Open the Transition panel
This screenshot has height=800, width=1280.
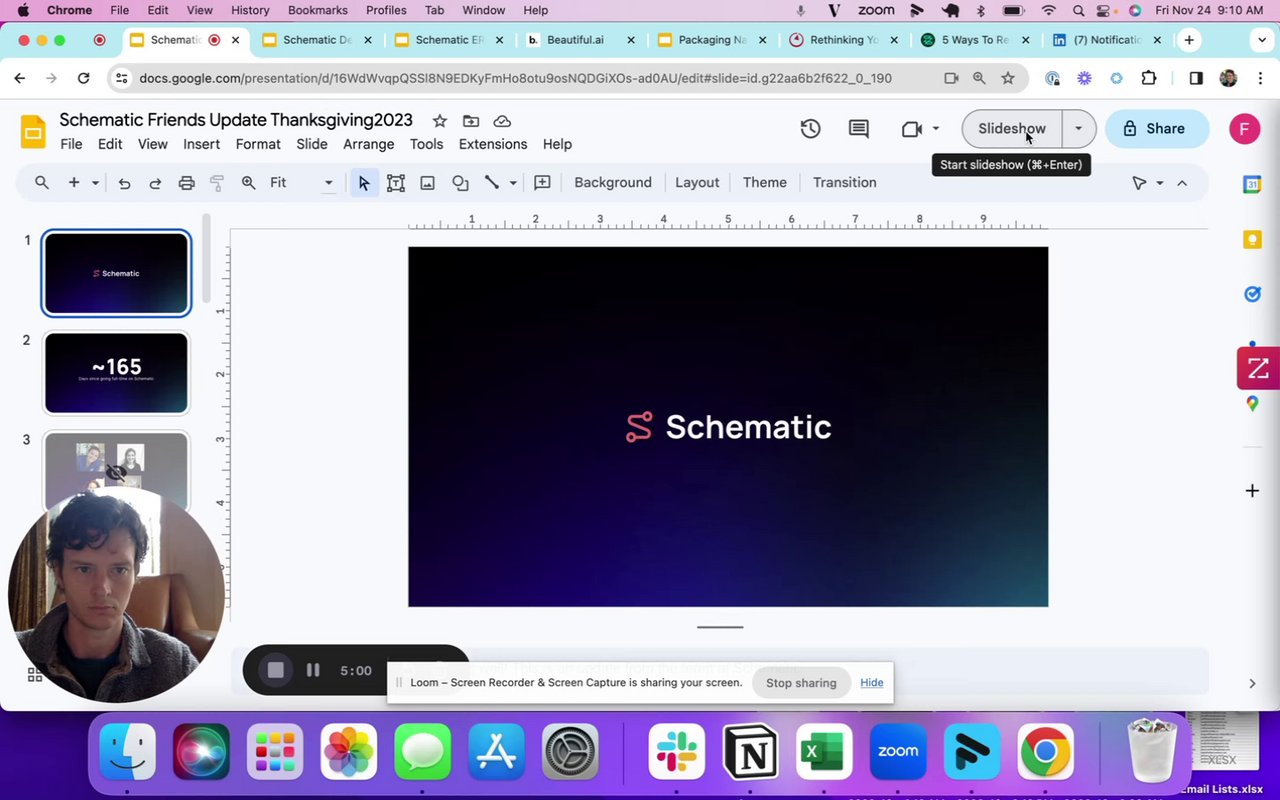pyautogui.click(x=845, y=182)
